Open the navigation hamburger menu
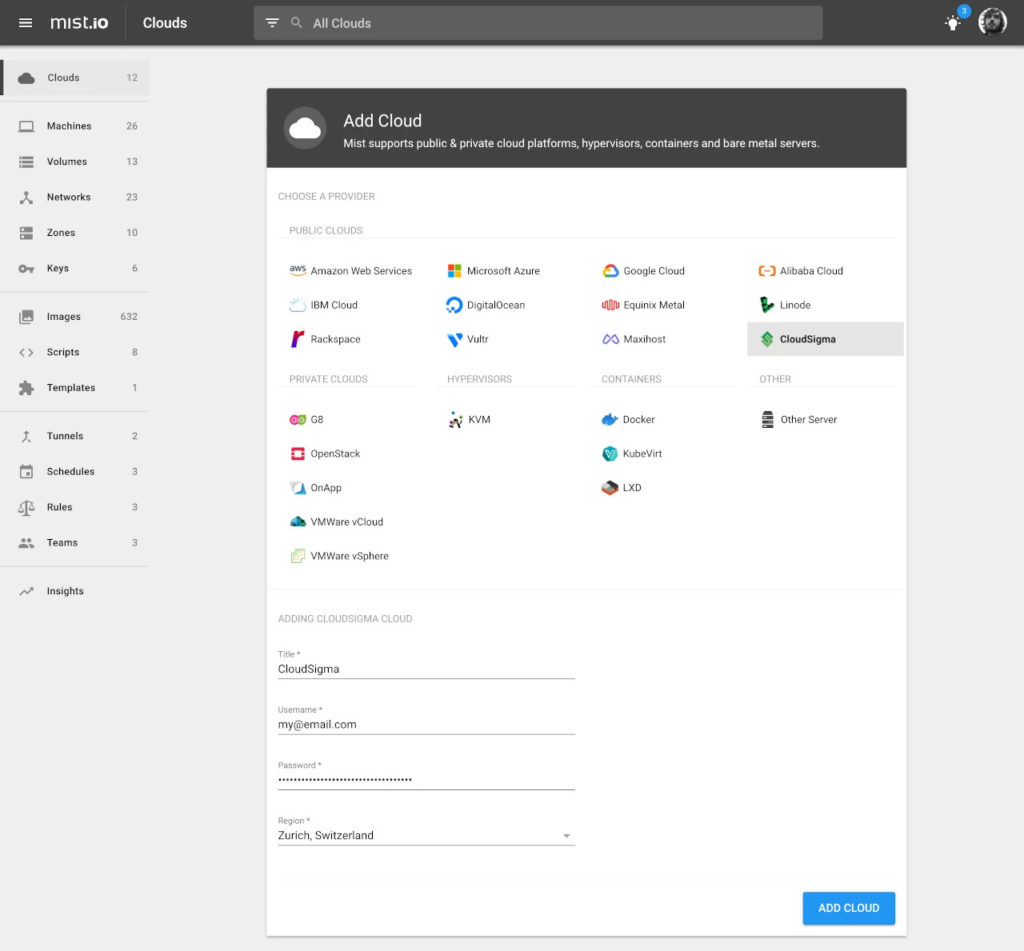The image size is (1024, 951). click(x=25, y=22)
